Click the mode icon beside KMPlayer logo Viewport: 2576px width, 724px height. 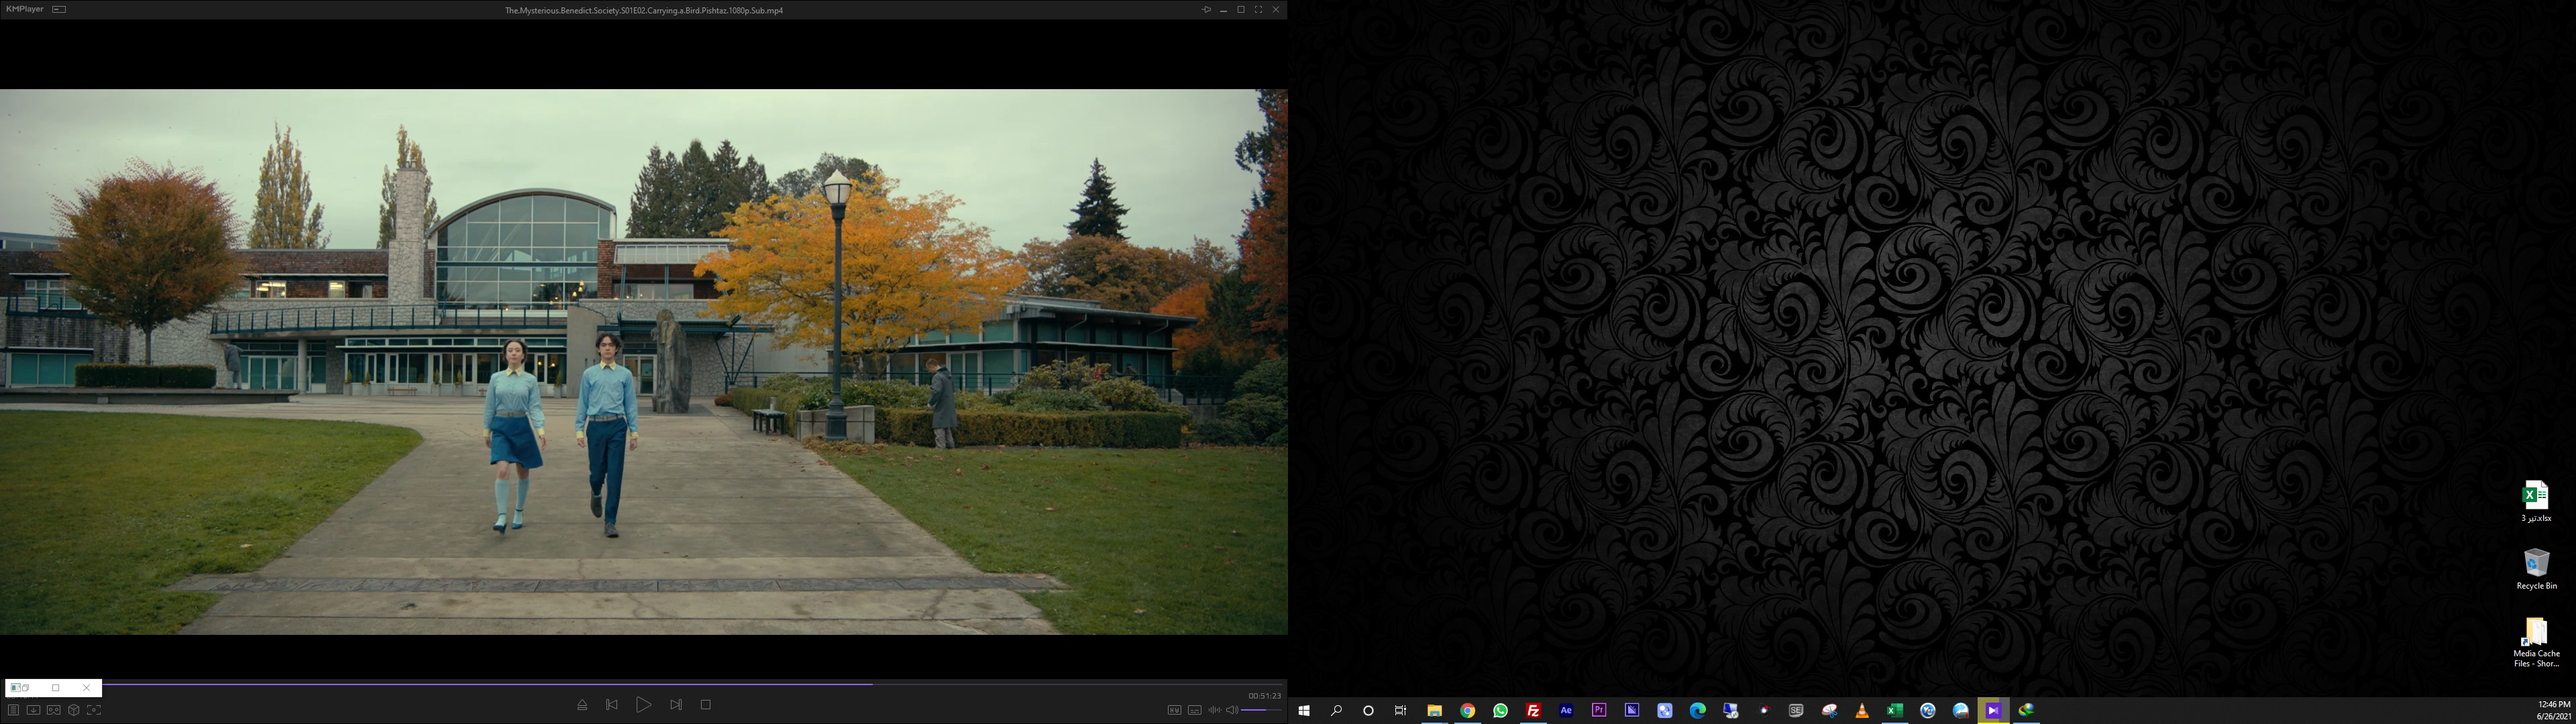59,9
